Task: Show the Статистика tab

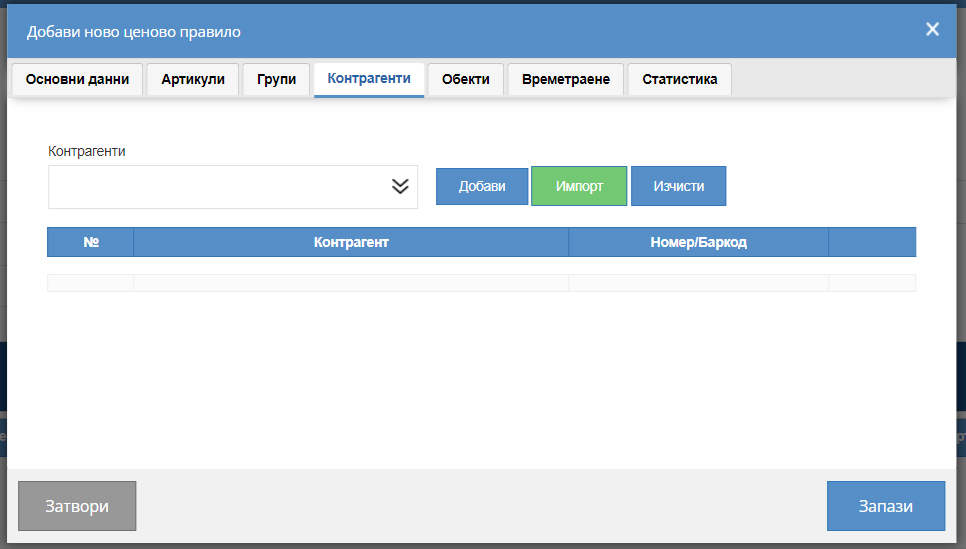Action: click(x=680, y=79)
